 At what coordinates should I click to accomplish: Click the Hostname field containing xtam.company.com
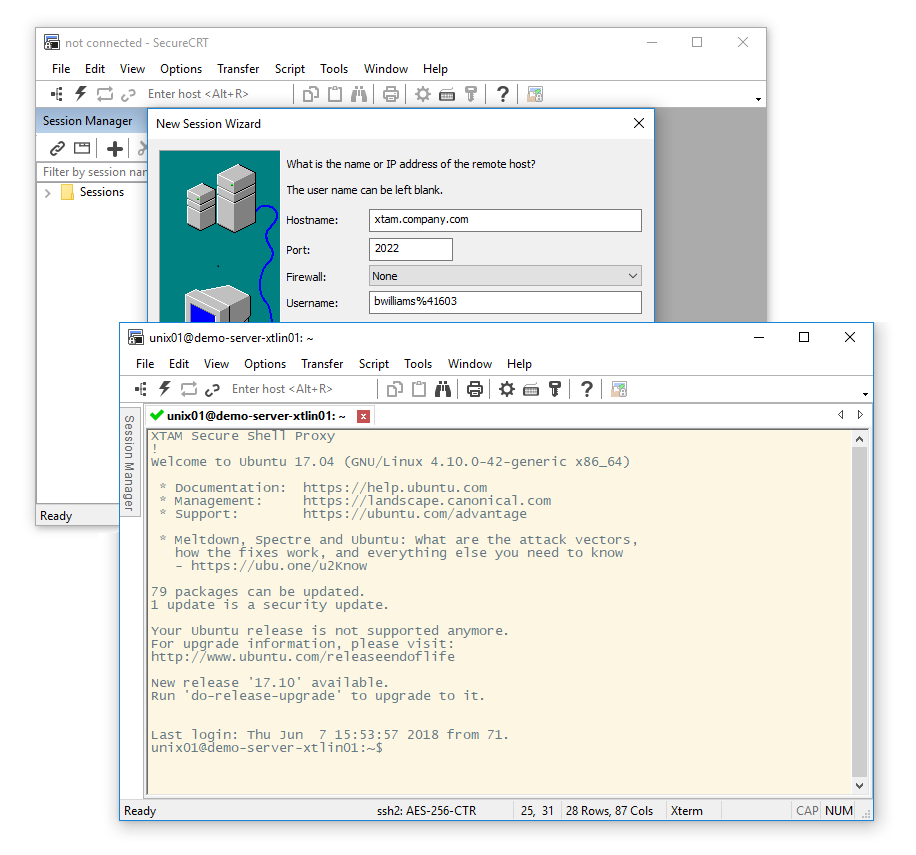(505, 220)
